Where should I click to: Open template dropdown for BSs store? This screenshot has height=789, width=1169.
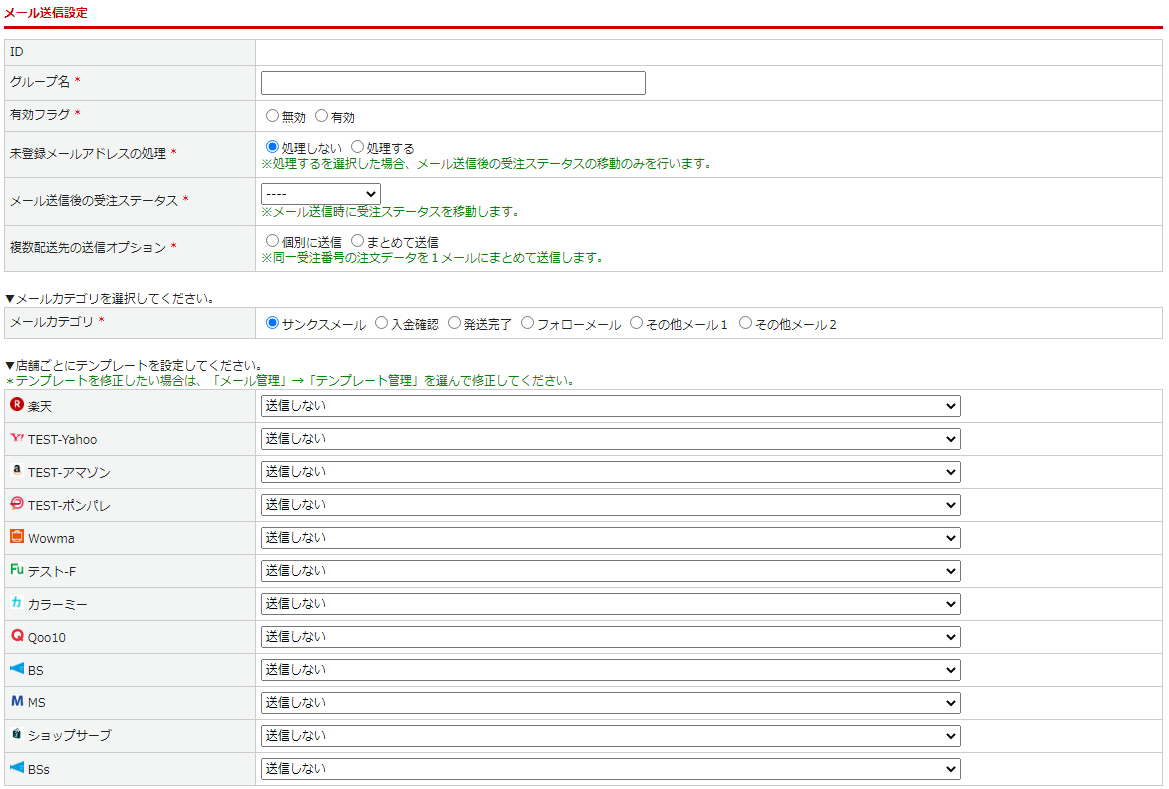[610, 769]
